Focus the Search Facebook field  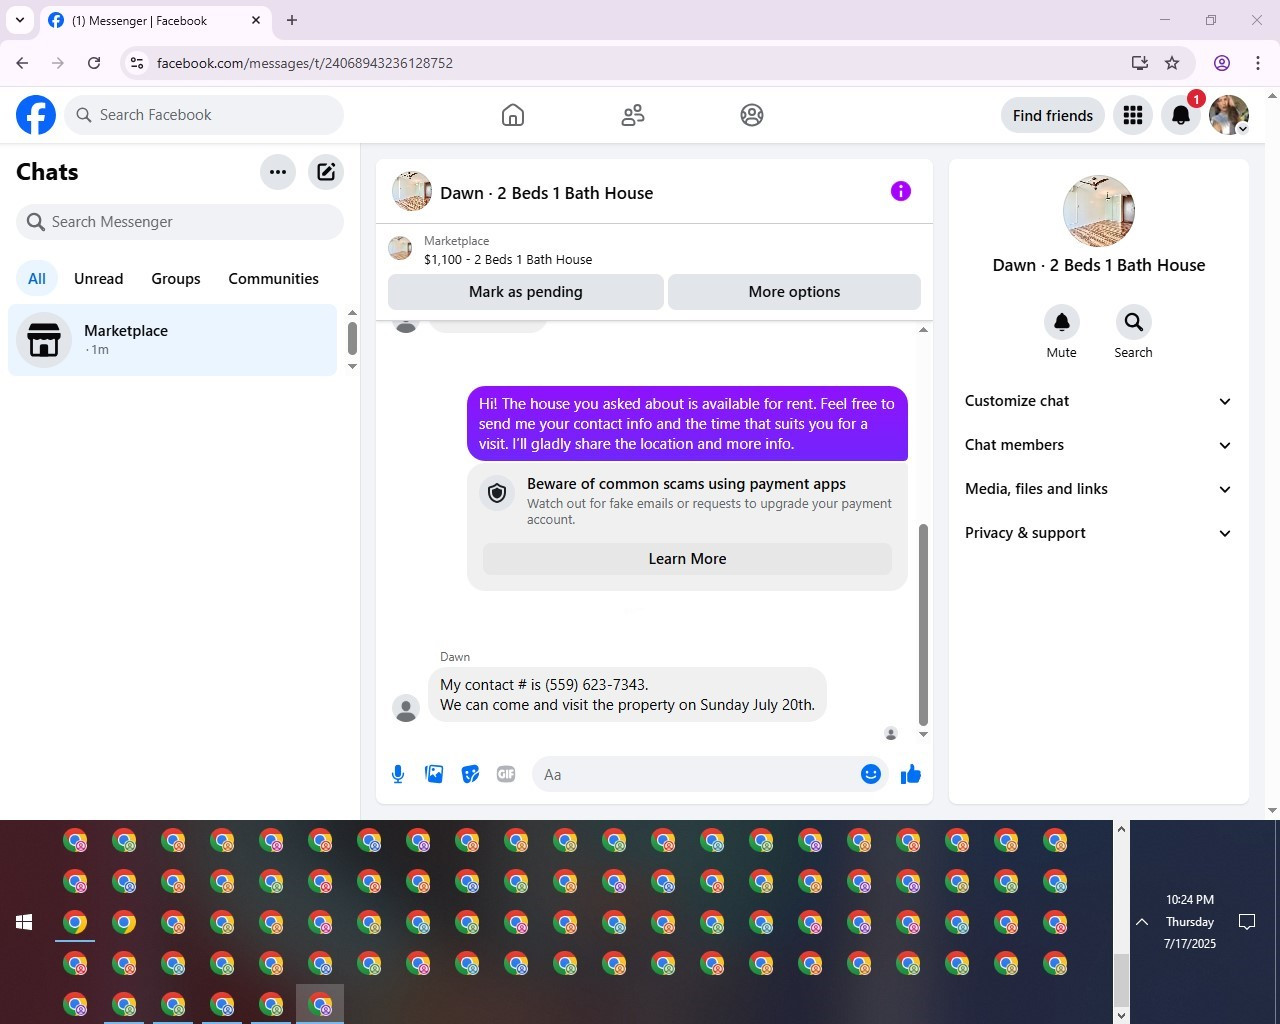tap(204, 115)
